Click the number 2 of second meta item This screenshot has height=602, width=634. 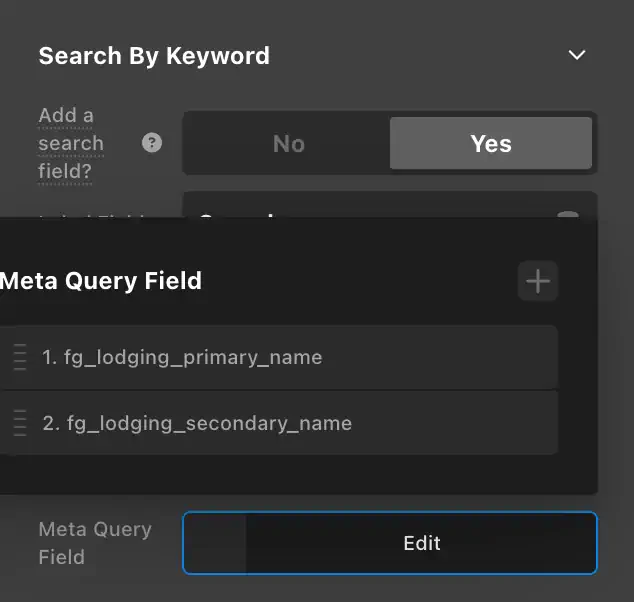51,423
